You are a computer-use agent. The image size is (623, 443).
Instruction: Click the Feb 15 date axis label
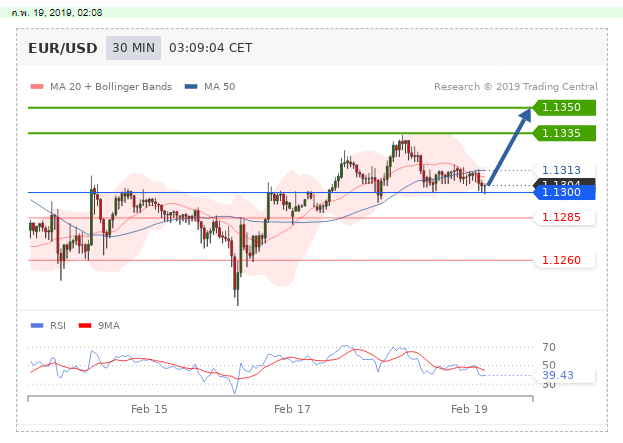click(148, 409)
